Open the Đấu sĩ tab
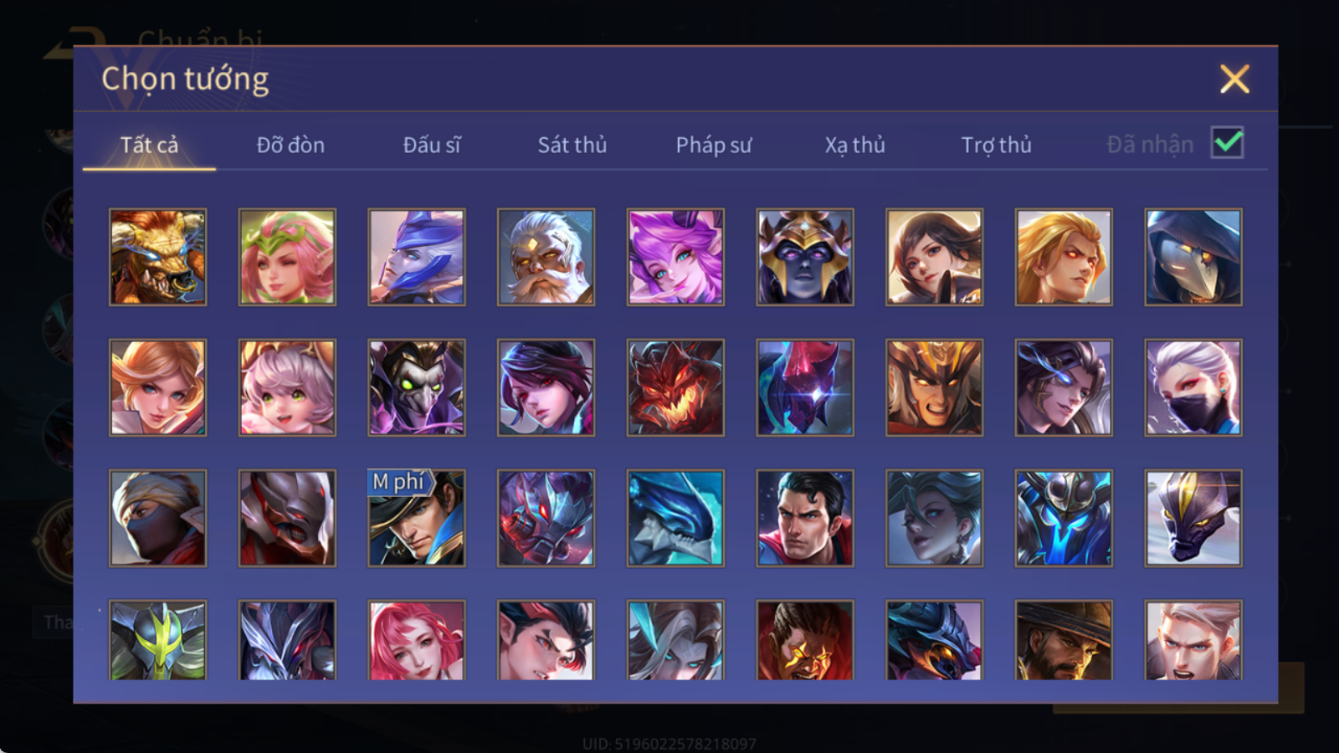 click(432, 145)
